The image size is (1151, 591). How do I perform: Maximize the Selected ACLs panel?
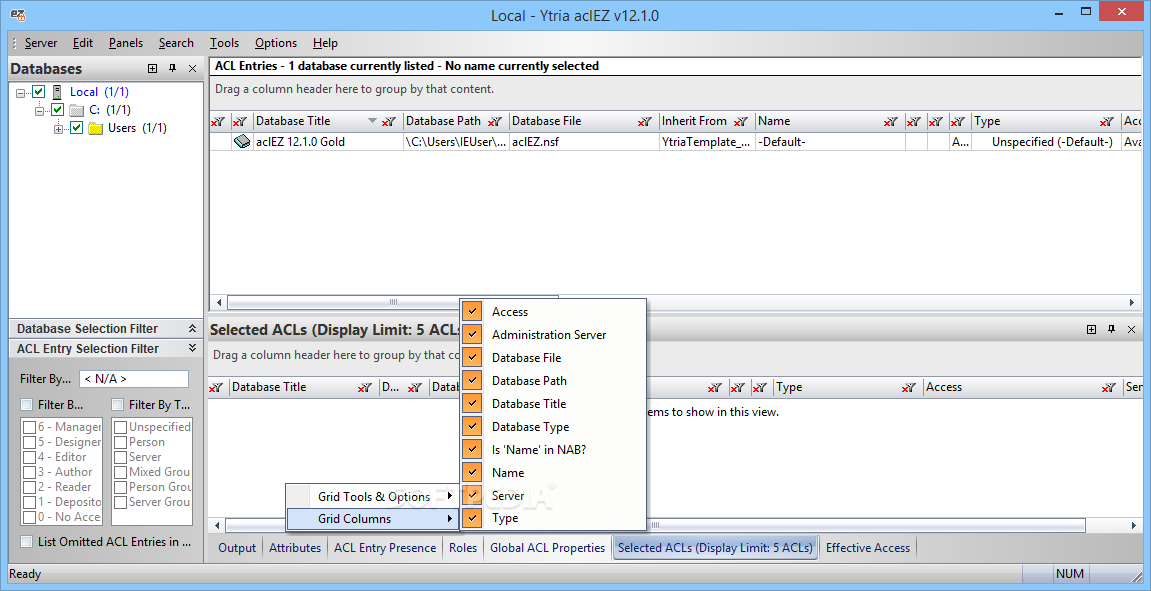pyautogui.click(x=1092, y=330)
